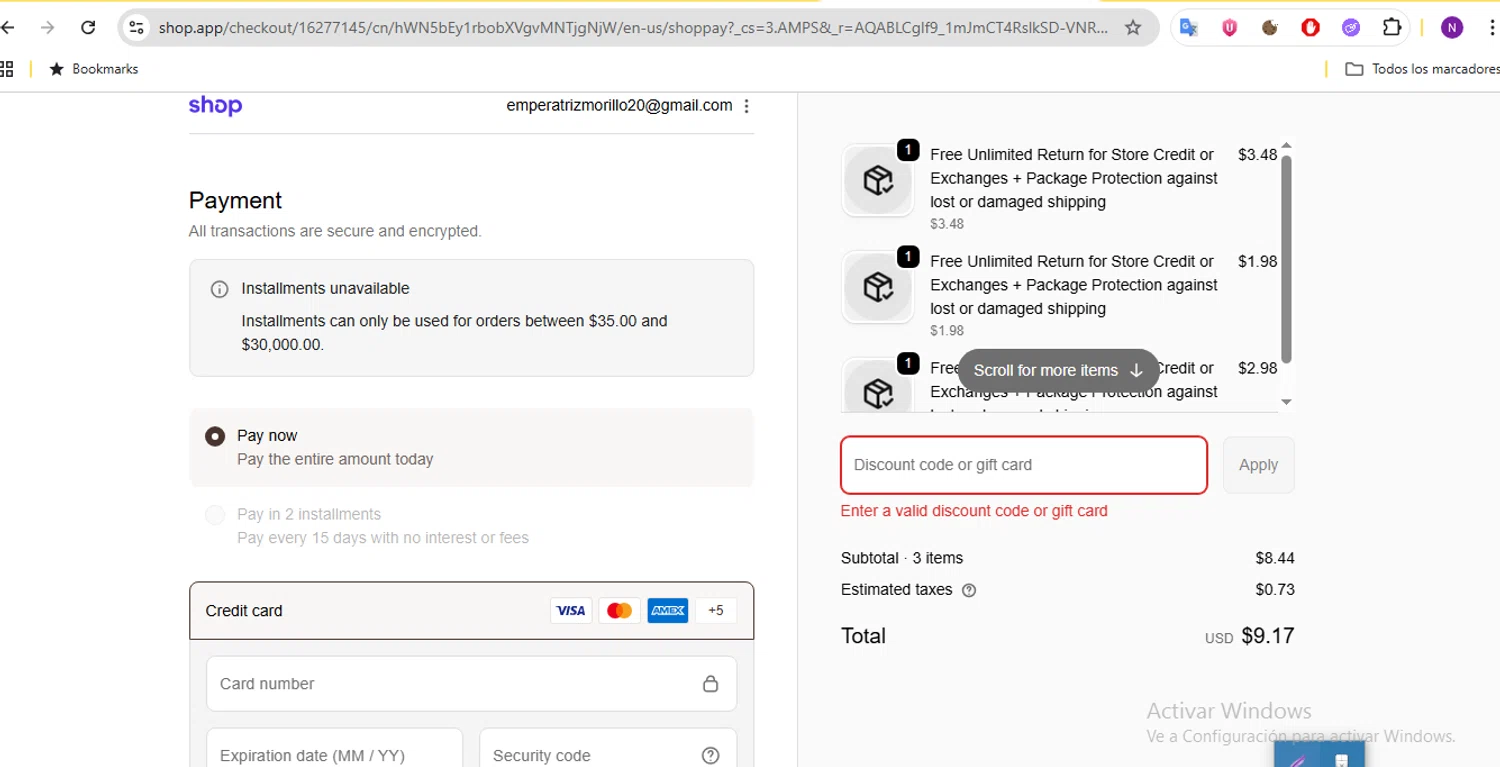Click the browser back arrow
Screen dimensions: 1500x767
(x=8, y=28)
